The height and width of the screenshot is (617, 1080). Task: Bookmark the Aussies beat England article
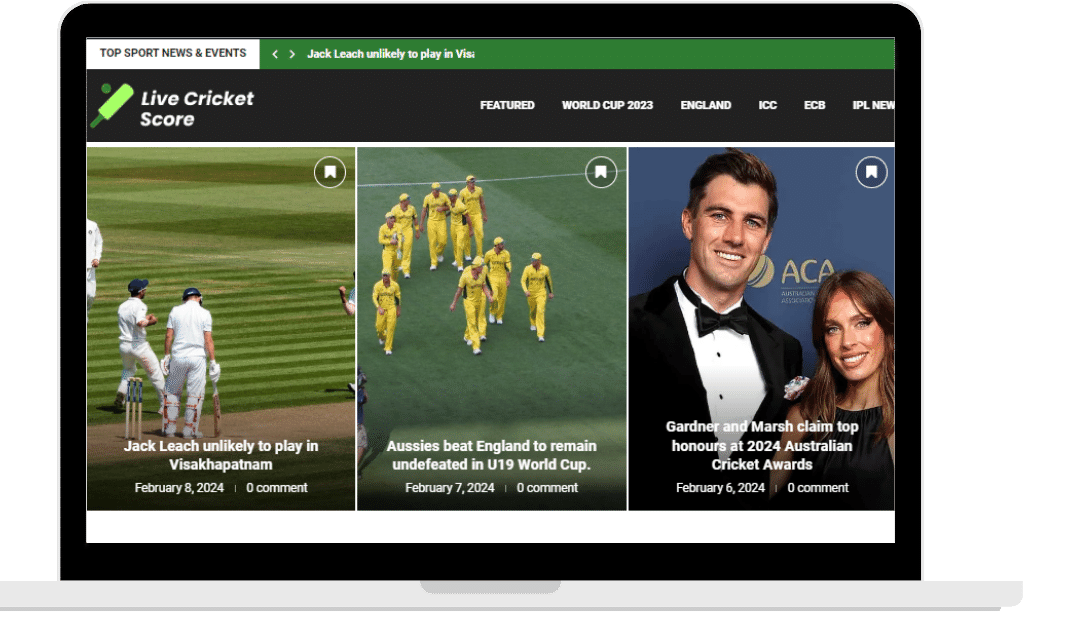point(601,172)
